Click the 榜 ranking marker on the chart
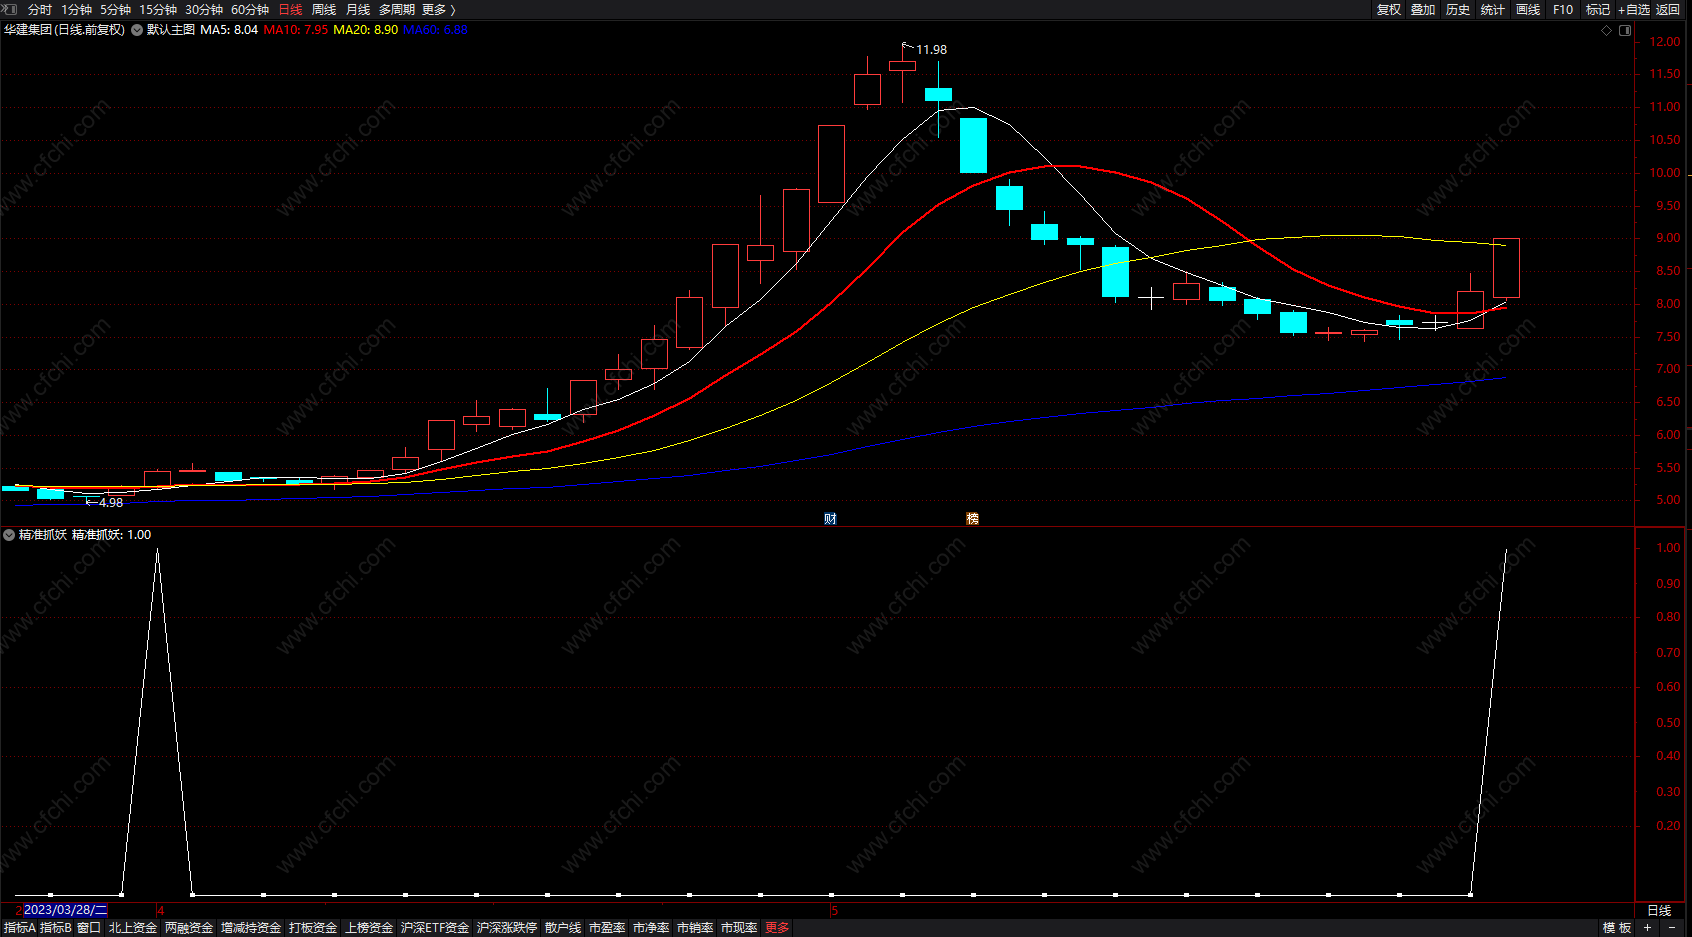1692x937 pixels. coord(972,518)
